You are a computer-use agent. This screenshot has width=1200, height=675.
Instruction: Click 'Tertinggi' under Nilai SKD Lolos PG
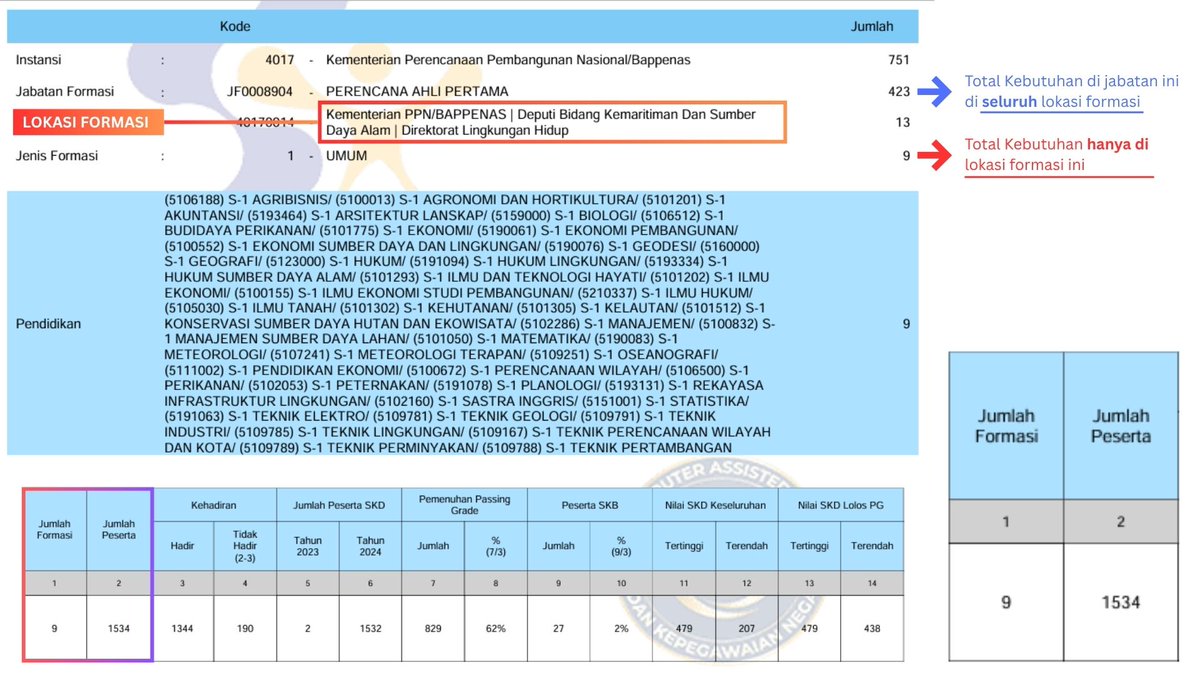[x=809, y=546]
